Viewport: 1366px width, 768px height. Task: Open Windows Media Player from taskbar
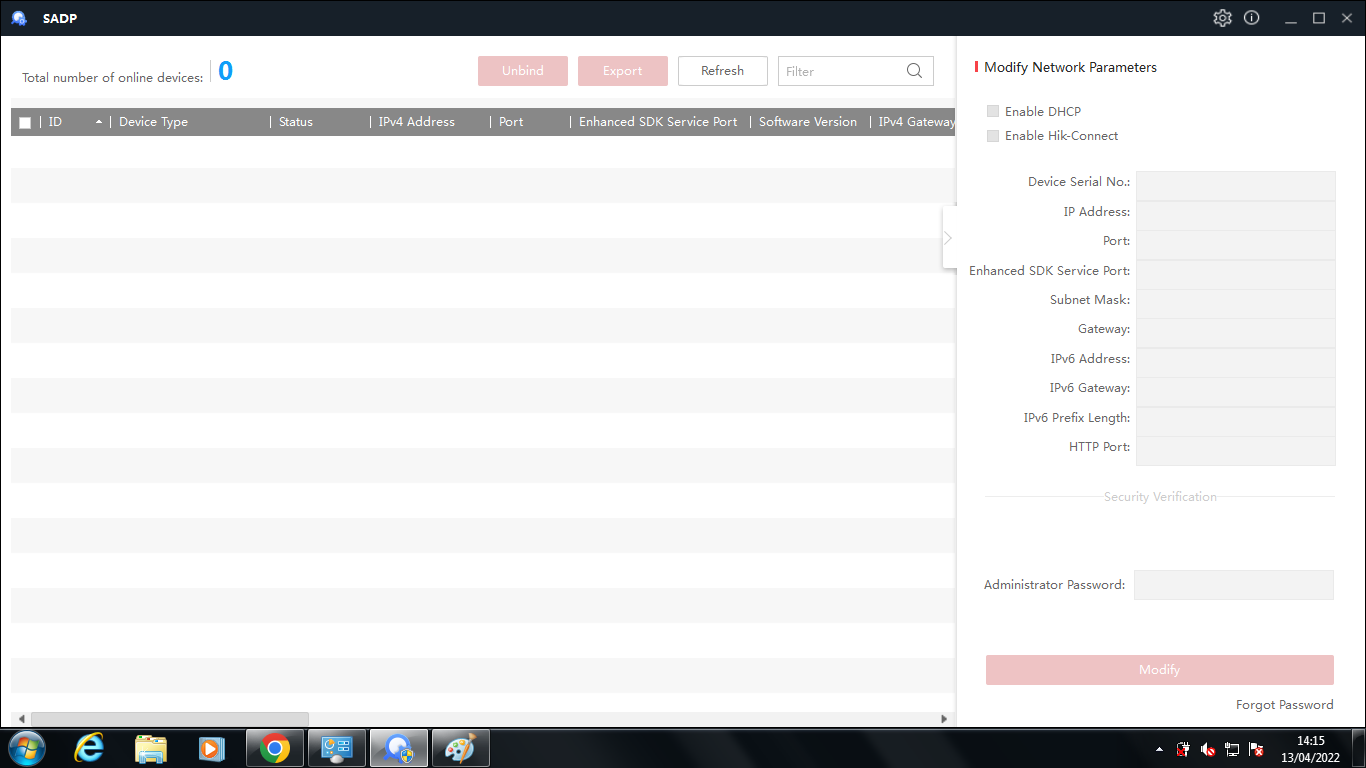211,748
